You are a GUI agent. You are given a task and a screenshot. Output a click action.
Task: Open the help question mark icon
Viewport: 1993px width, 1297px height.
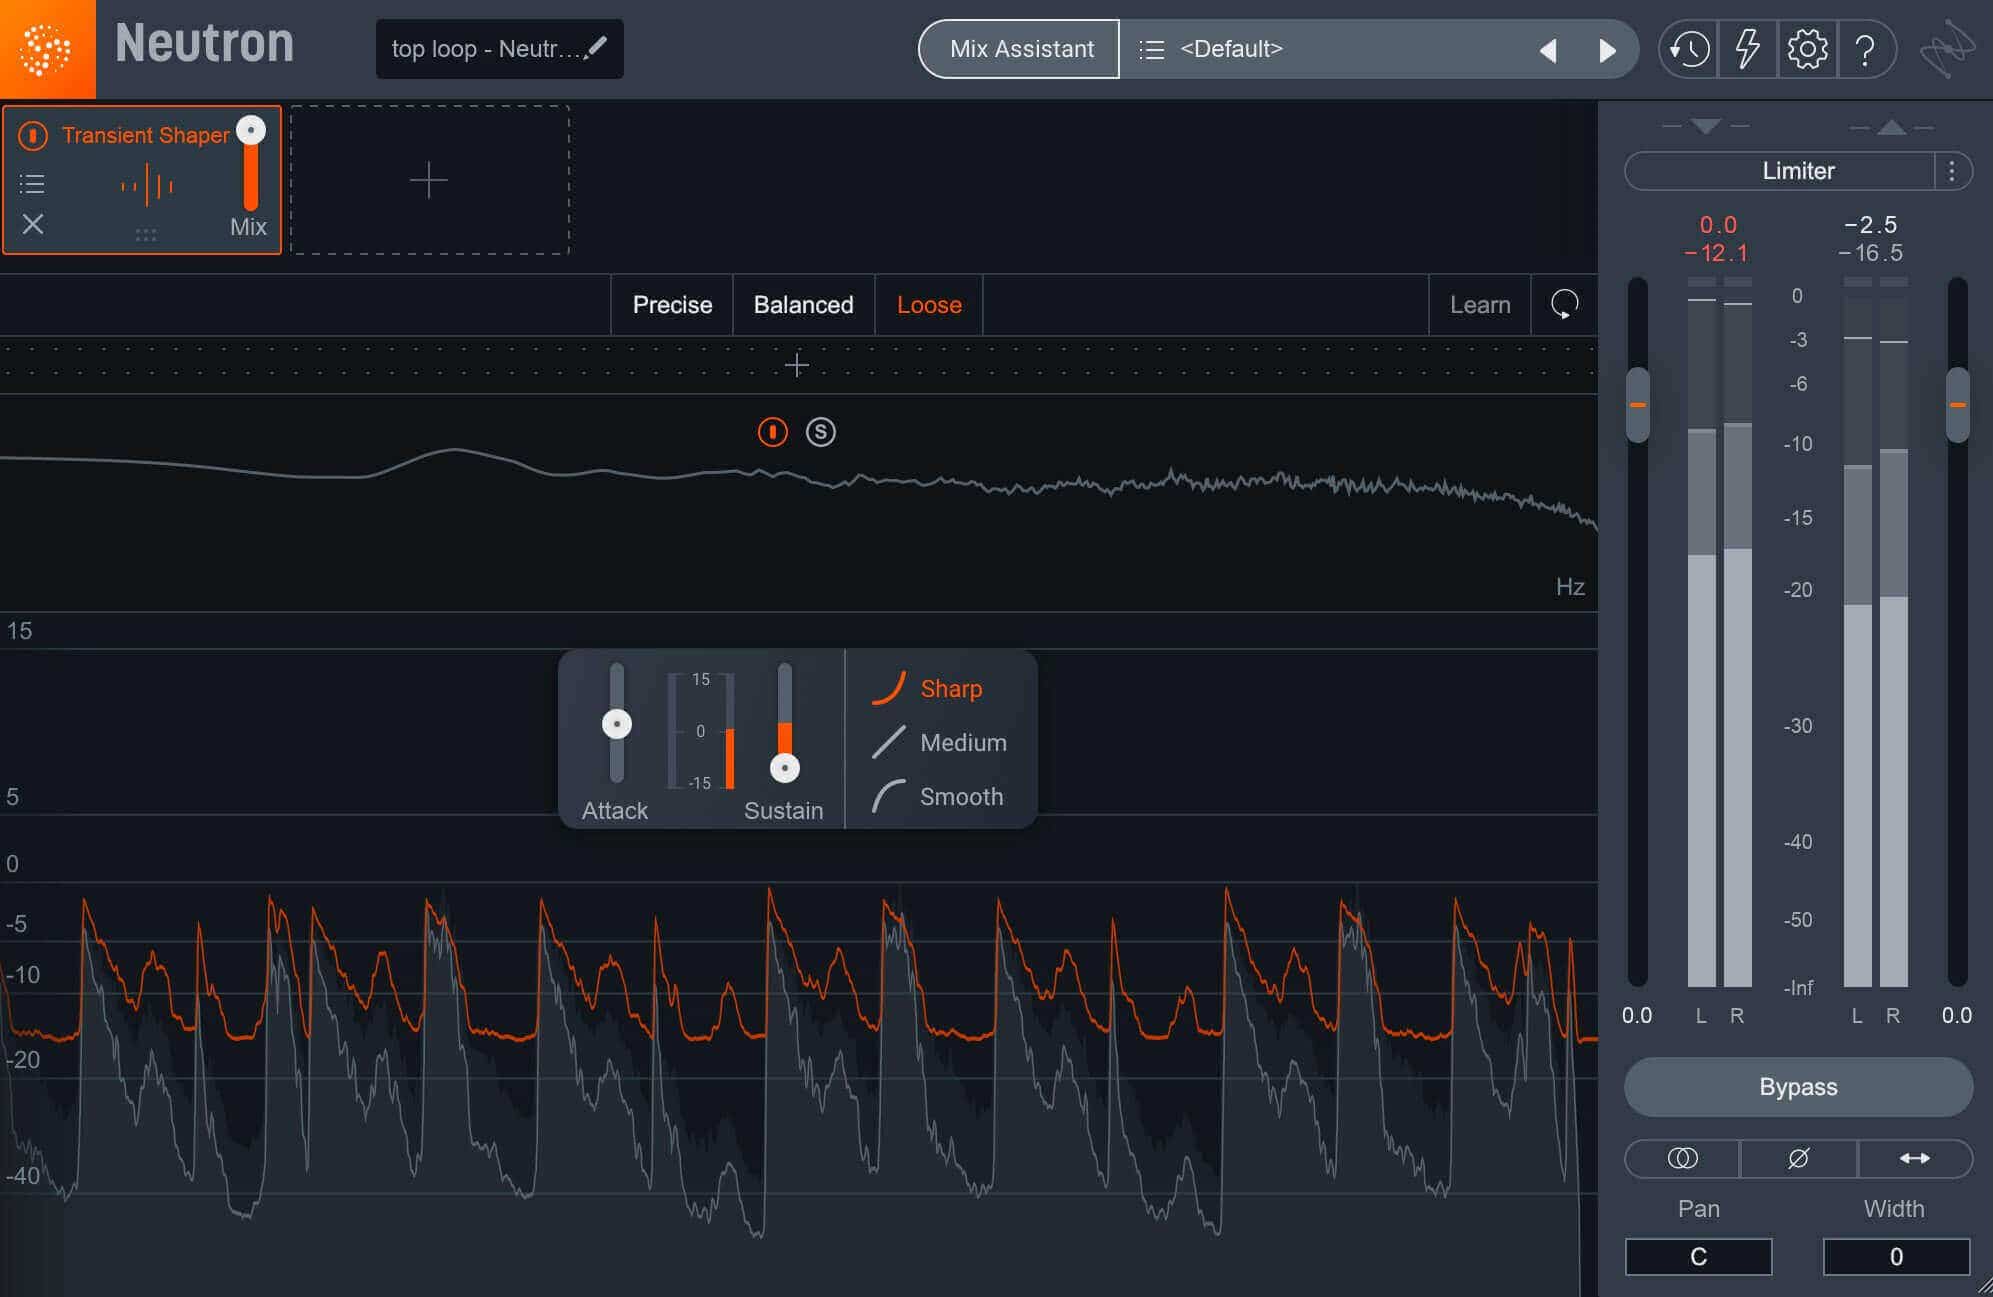[1865, 49]
